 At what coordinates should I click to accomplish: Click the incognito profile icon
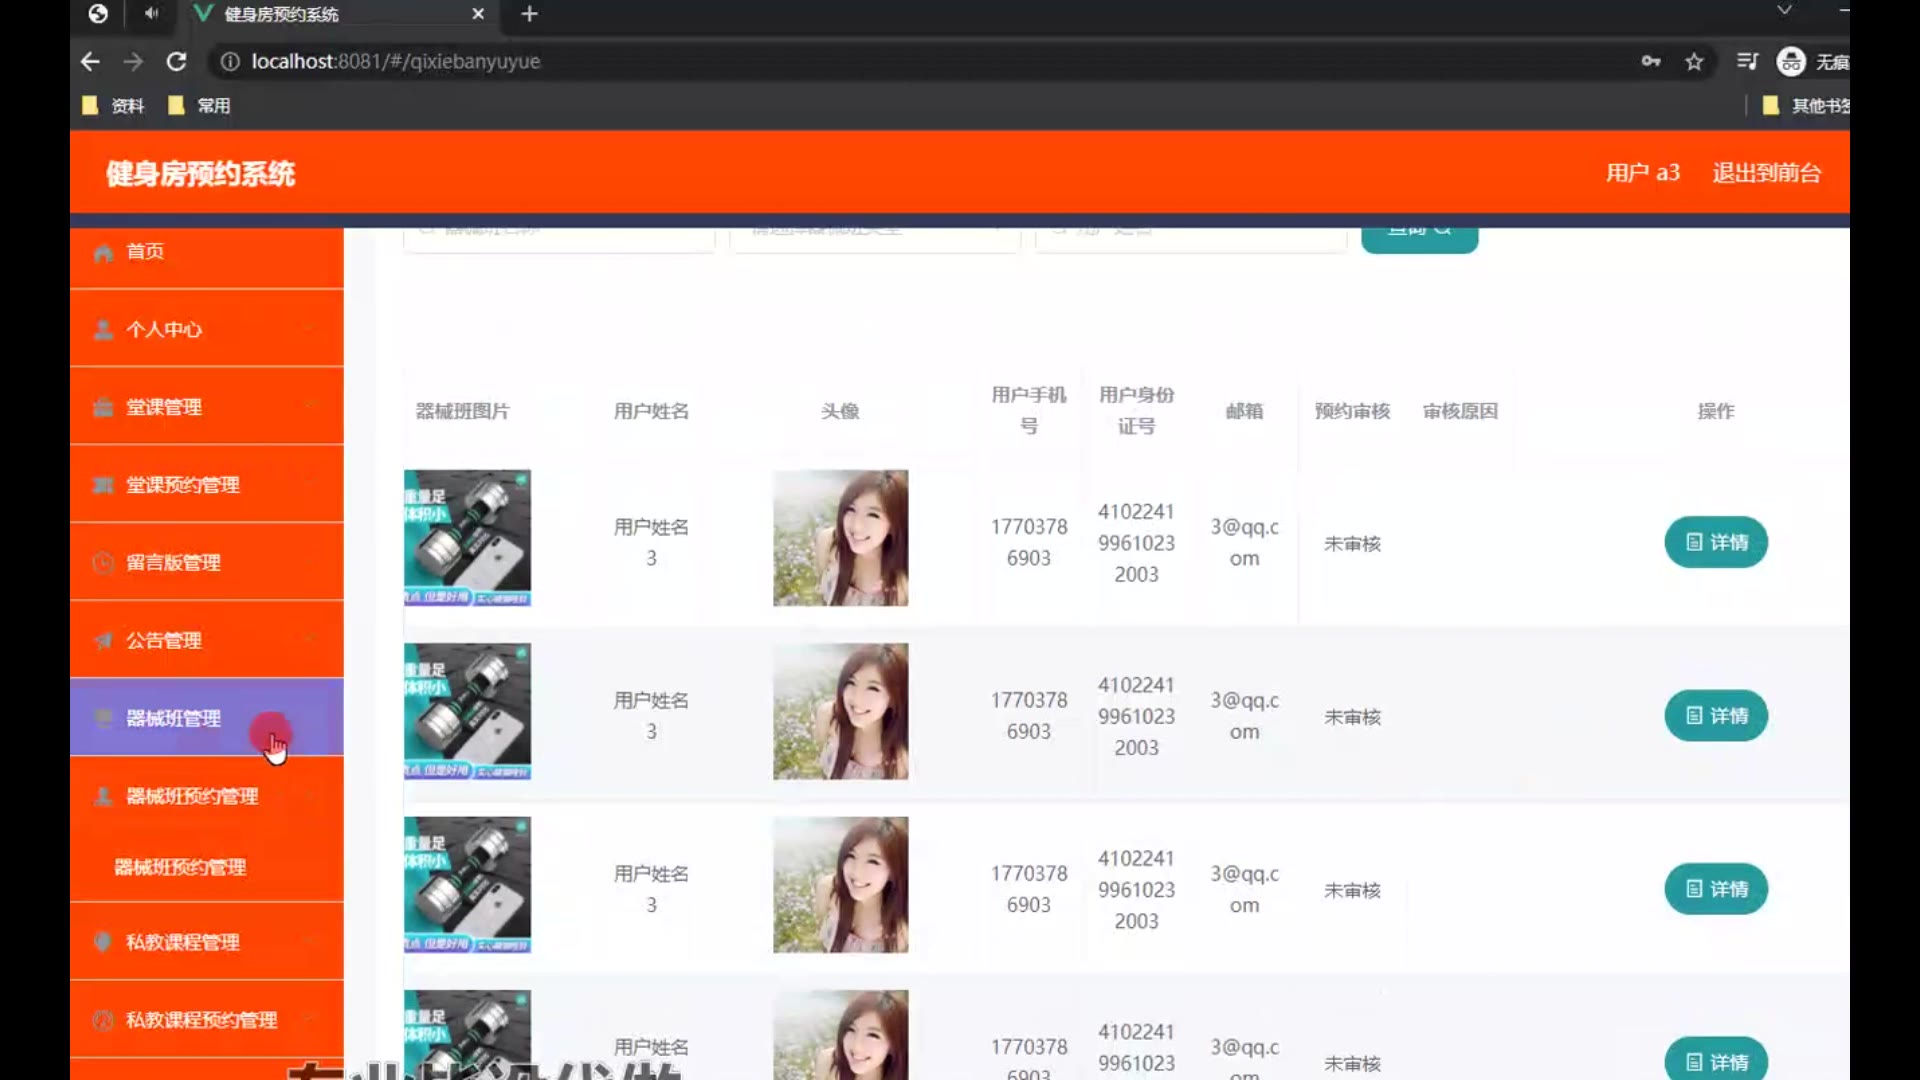1791,61
